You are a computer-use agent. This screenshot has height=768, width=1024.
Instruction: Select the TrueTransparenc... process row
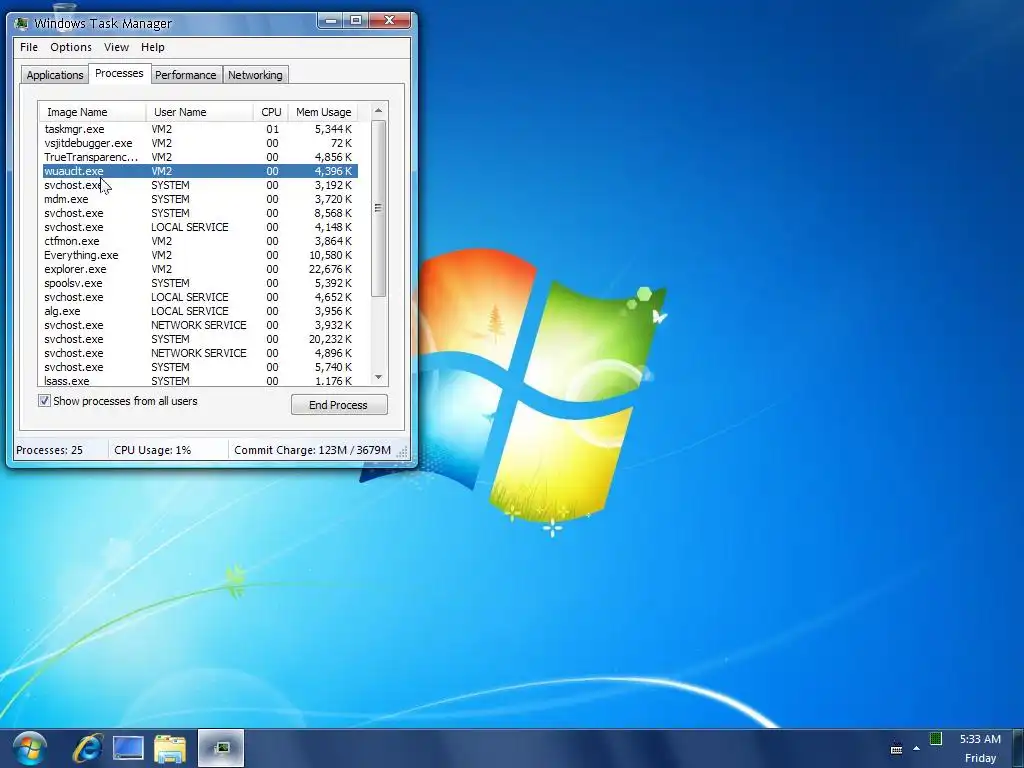tap(200, 157)
